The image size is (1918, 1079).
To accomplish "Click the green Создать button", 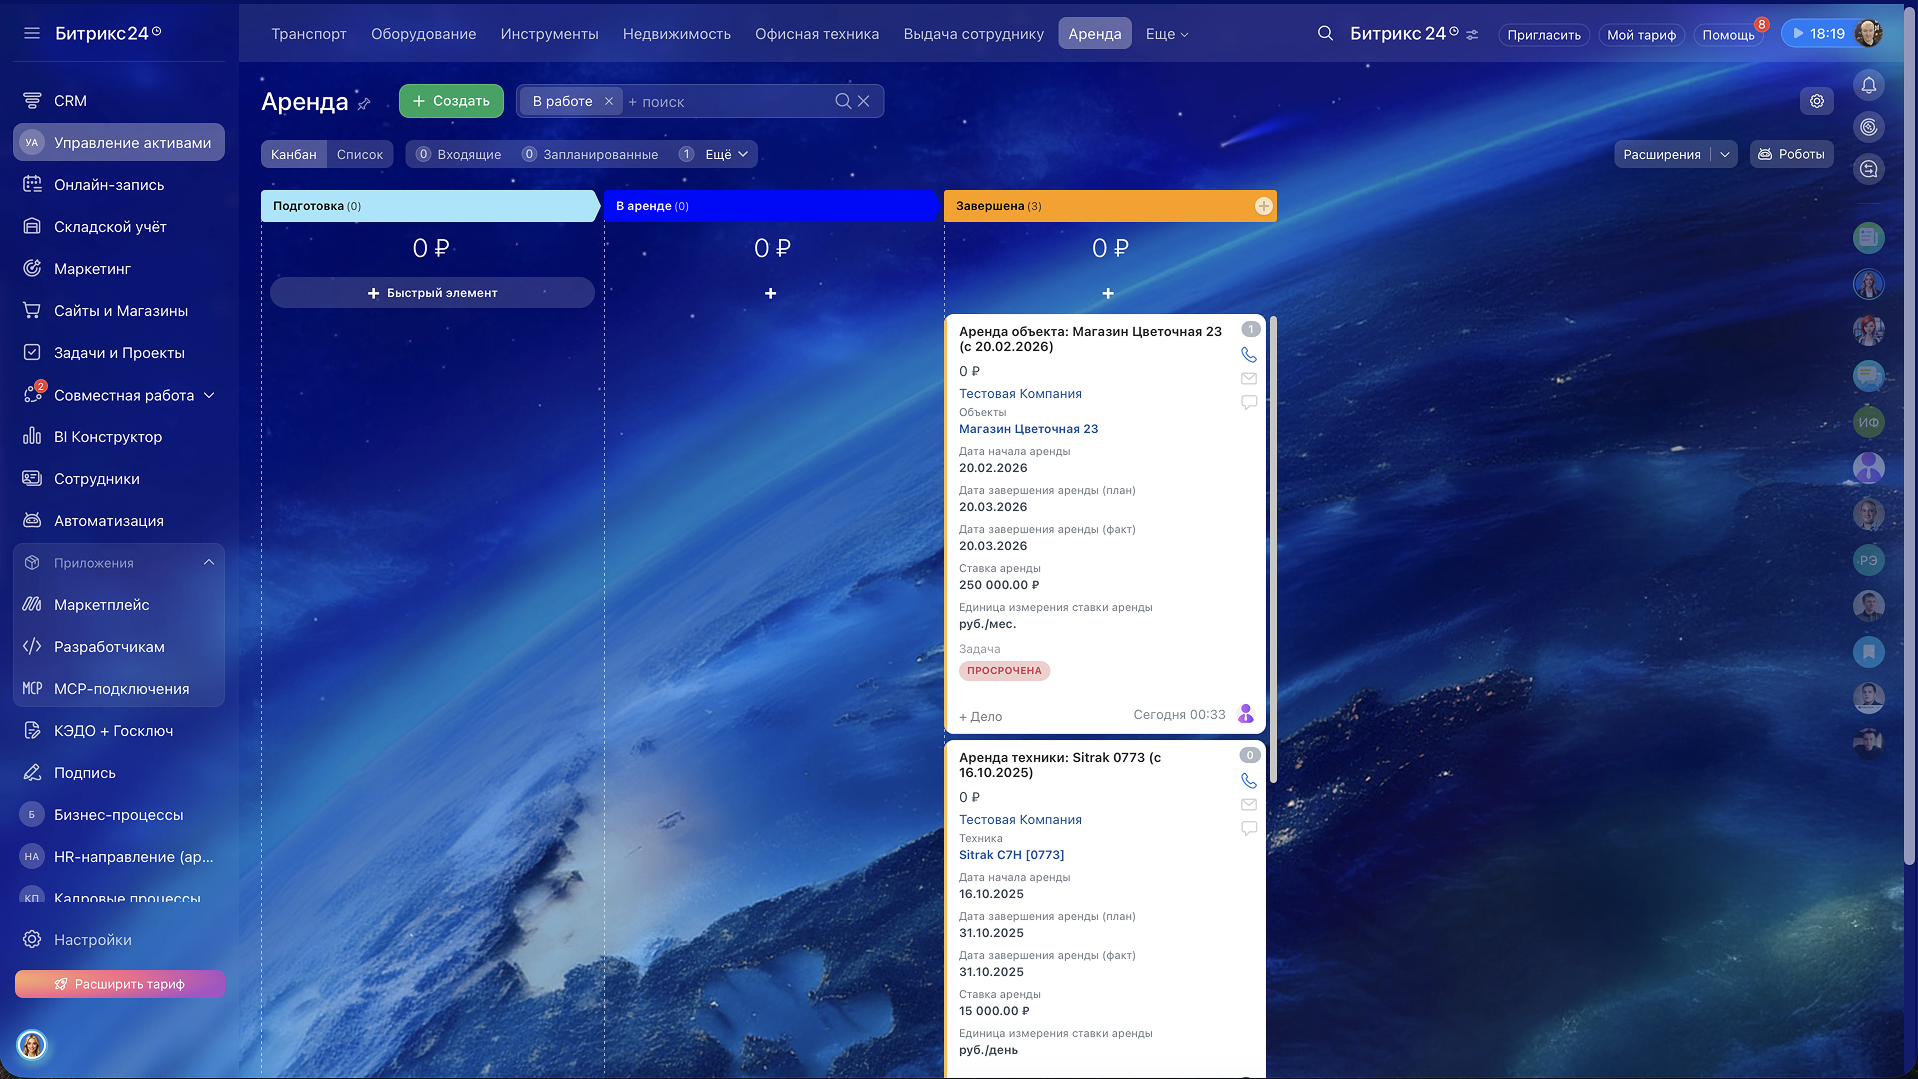I will point(451,101).
